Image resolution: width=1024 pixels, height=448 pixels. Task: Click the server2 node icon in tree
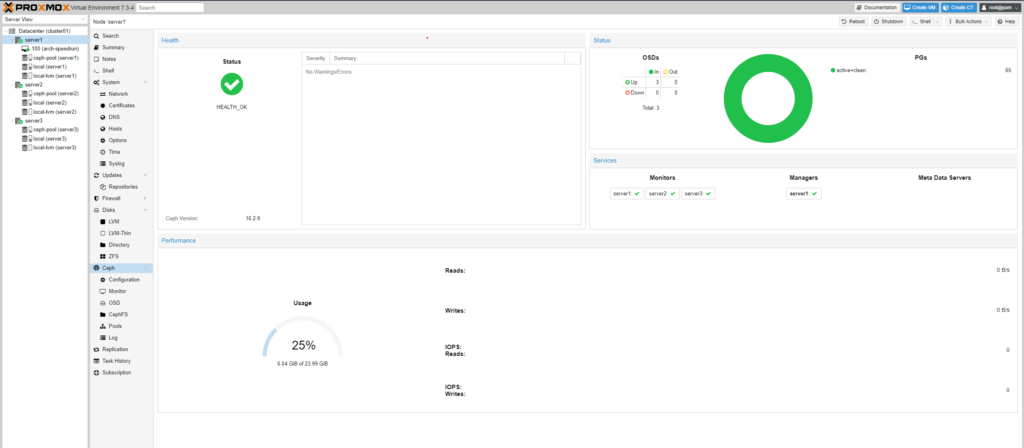click(x=19, y=85)
